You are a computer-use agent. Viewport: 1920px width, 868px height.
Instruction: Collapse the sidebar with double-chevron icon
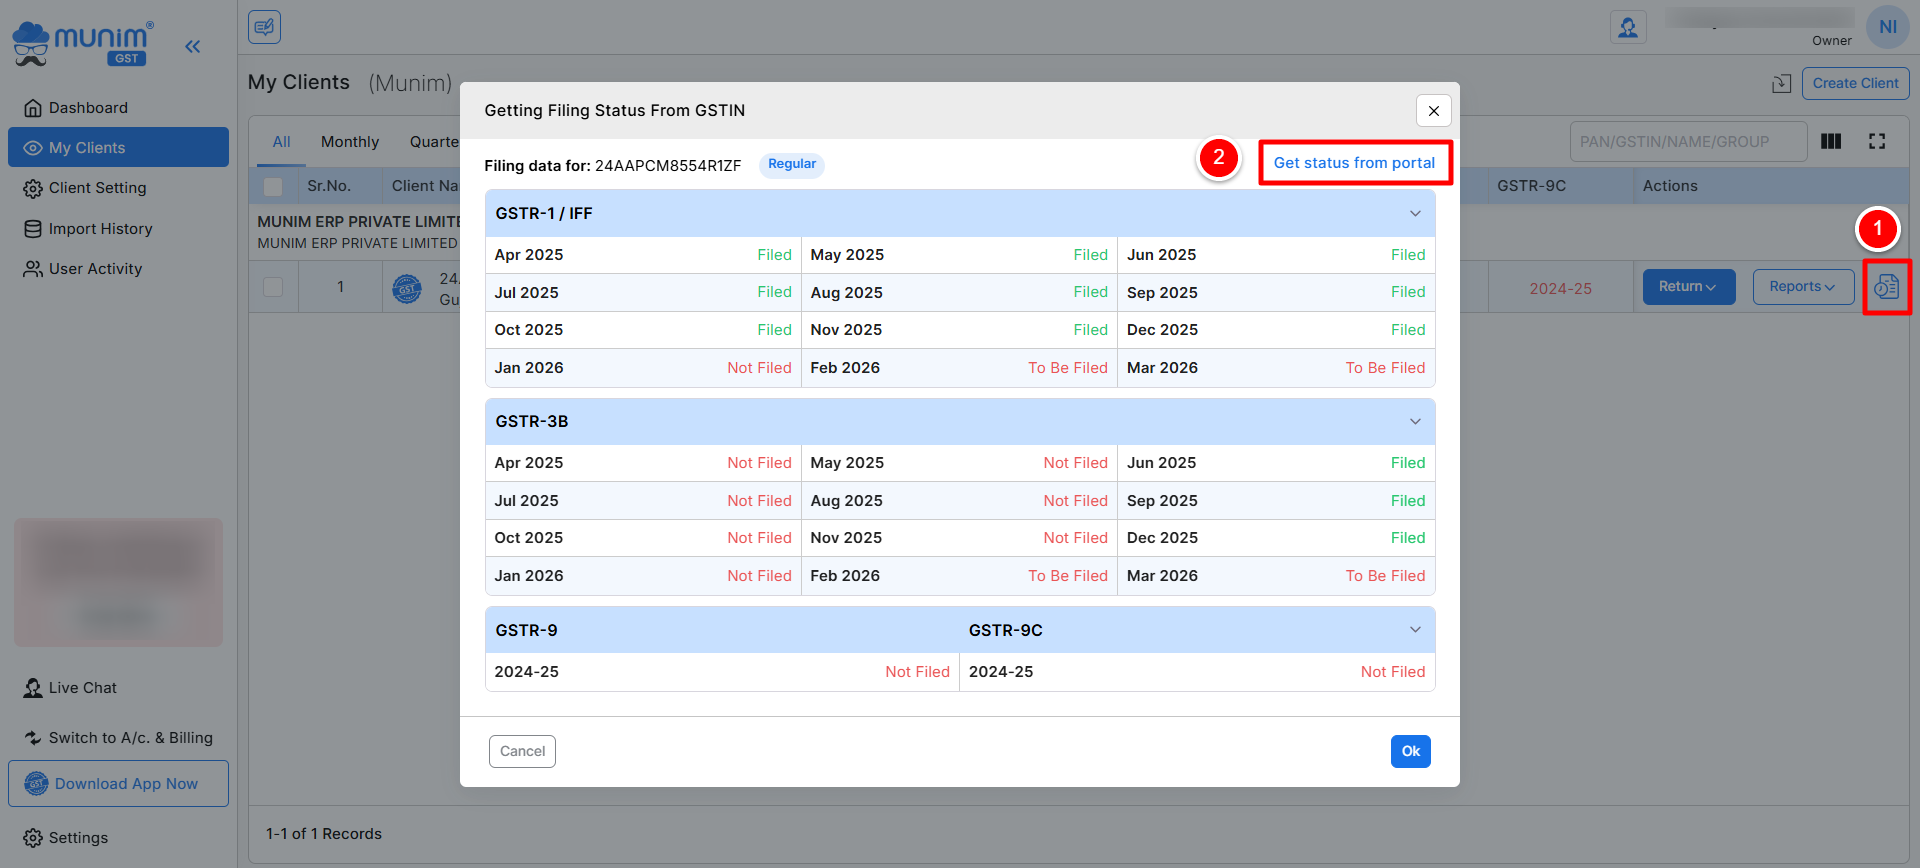coord(193,46)
